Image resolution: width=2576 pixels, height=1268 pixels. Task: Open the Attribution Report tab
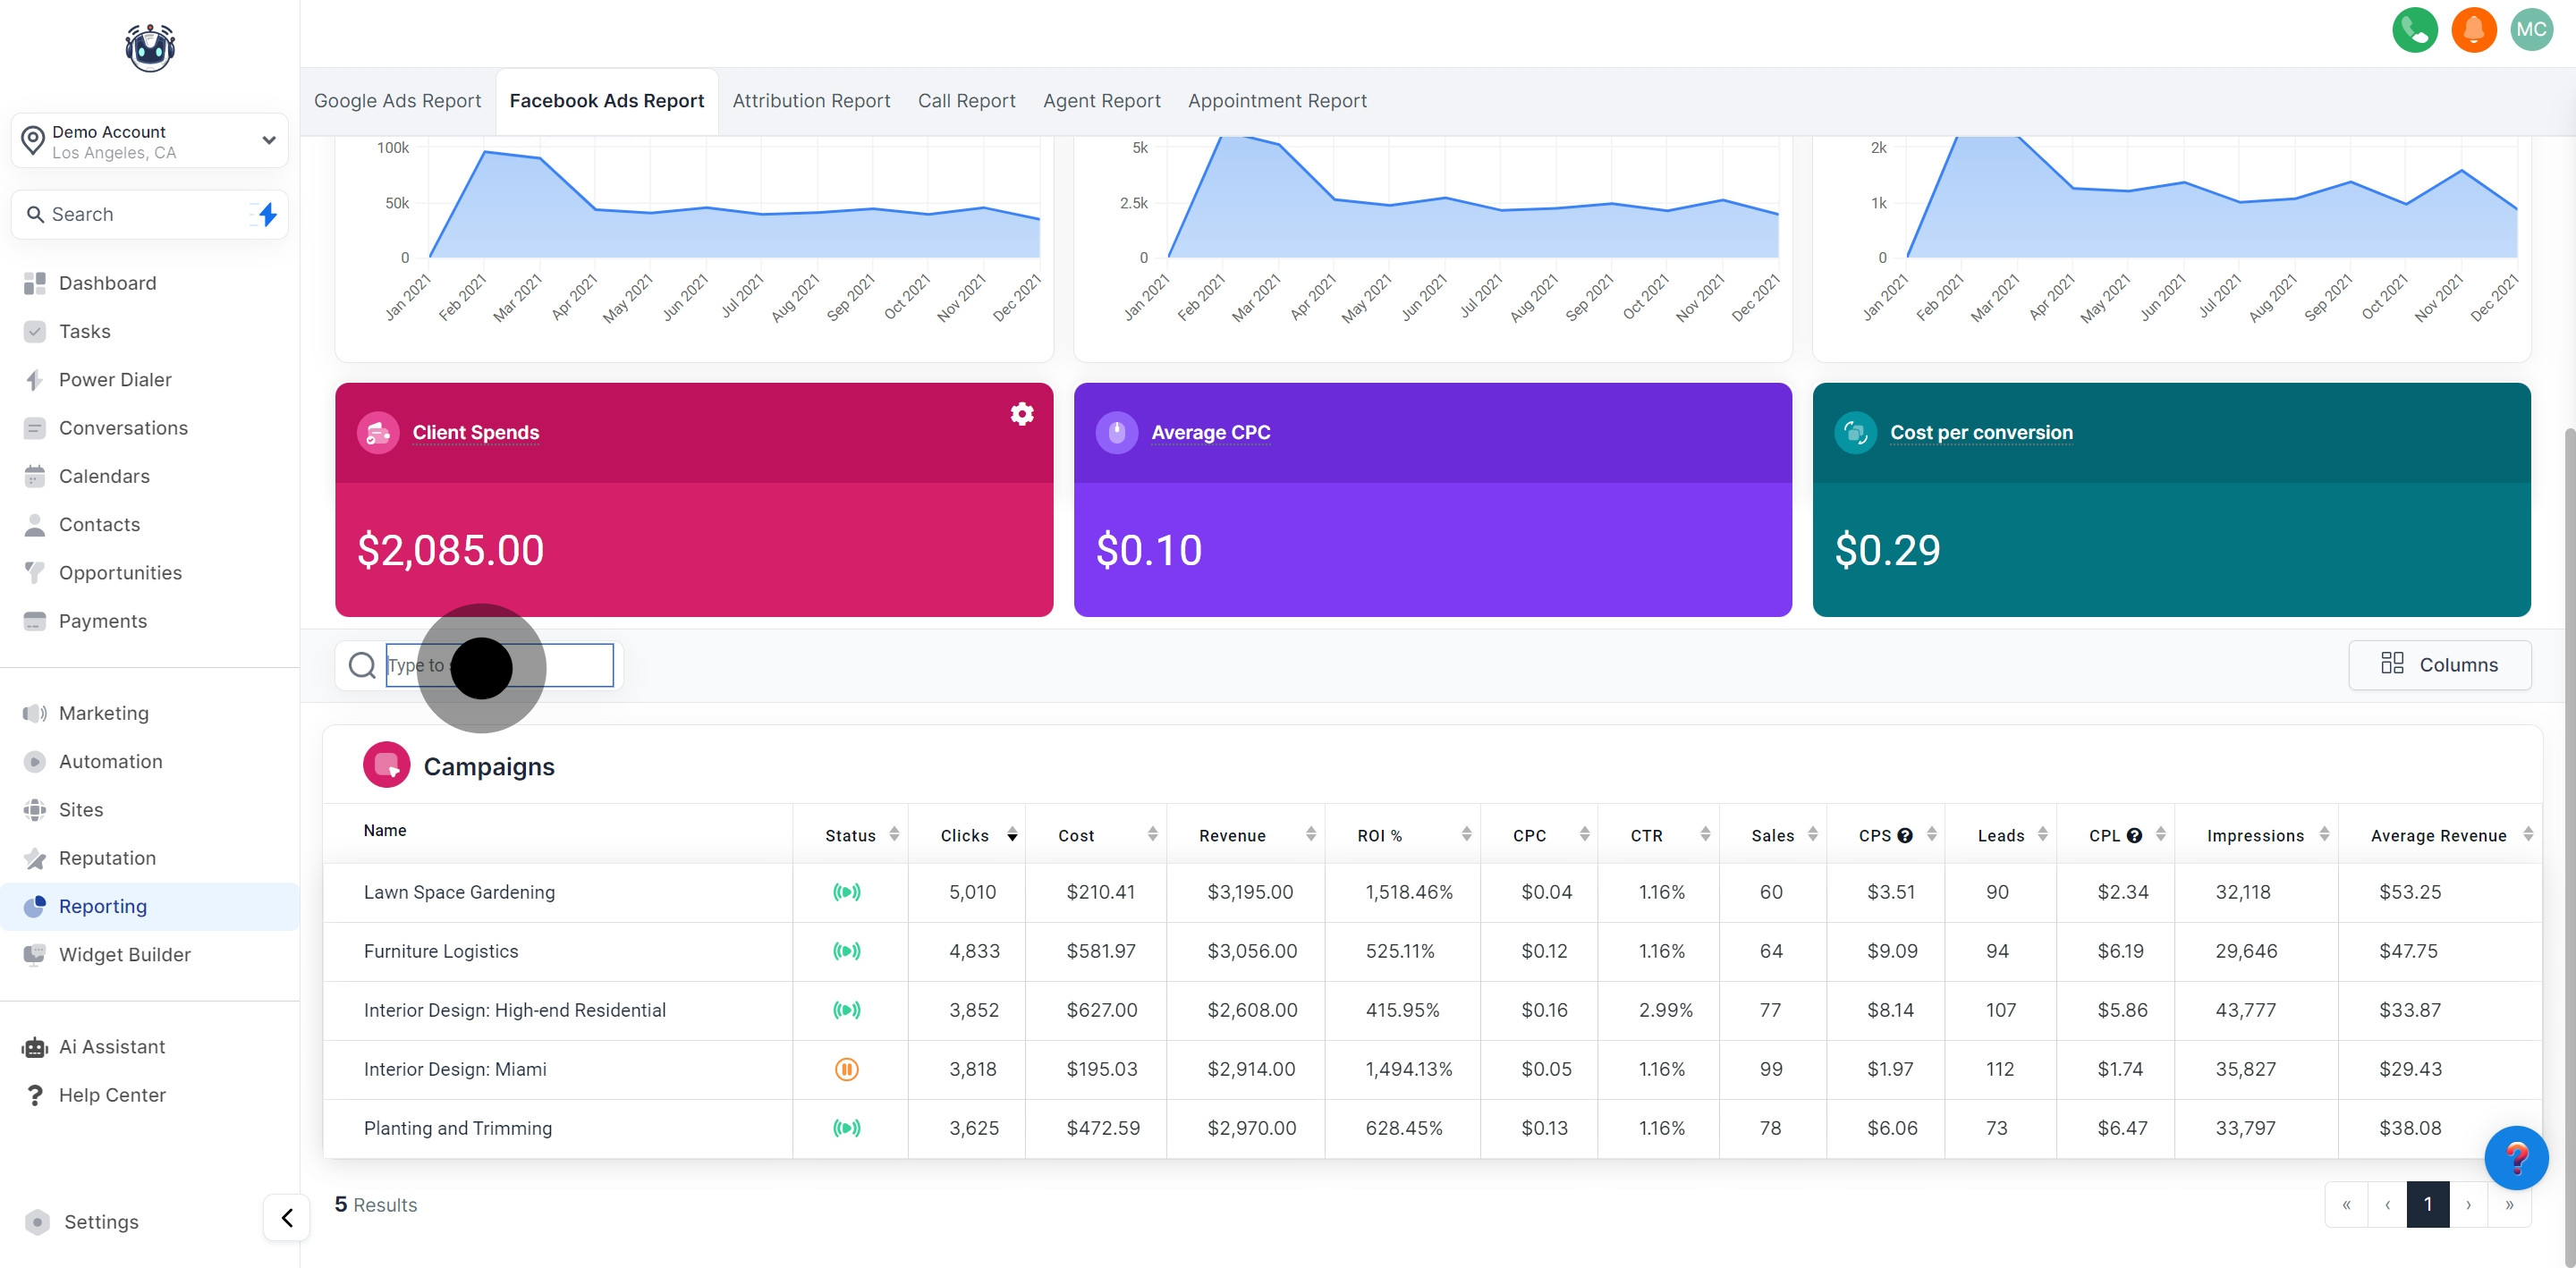click(810, 101)
